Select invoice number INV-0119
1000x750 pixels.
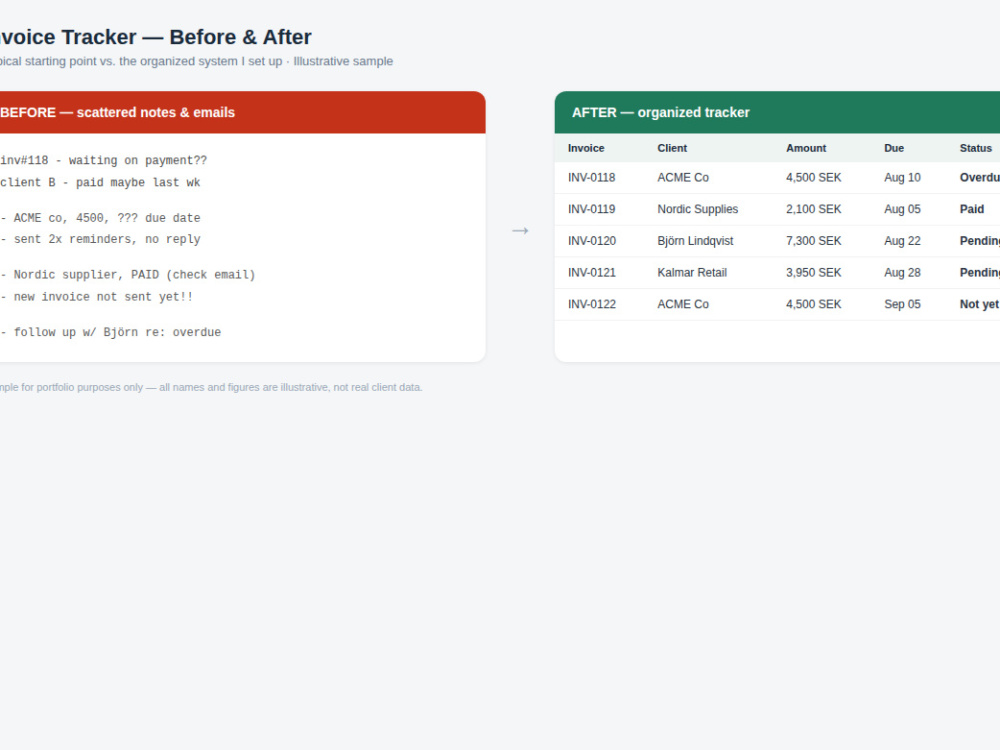[x=592, y=209]
